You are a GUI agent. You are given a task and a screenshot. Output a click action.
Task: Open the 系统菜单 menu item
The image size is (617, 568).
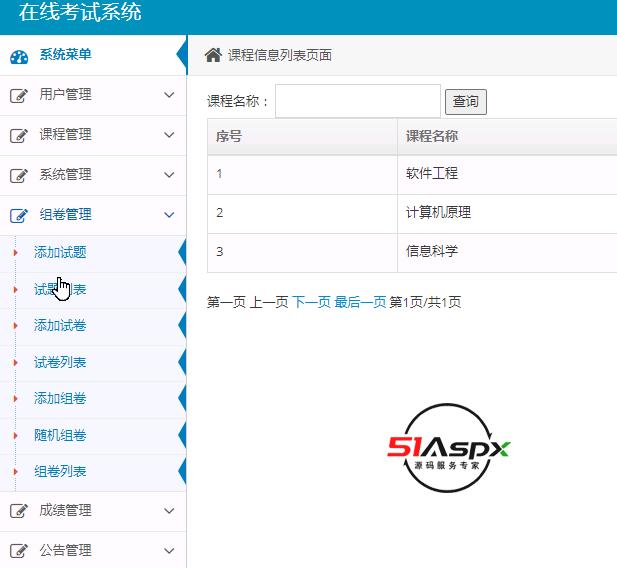[65, 54]
